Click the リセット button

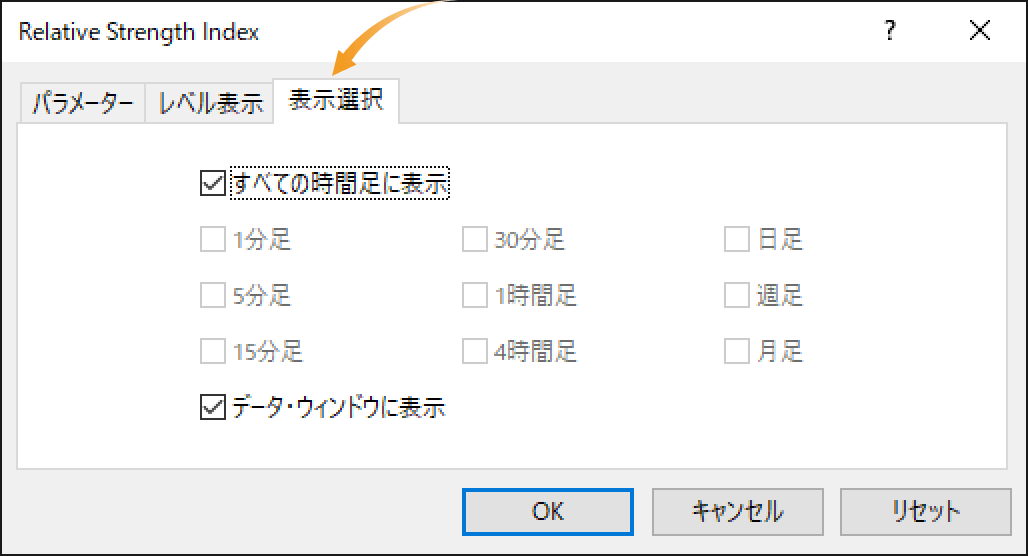pyautogui.click(x=926, y=511)
